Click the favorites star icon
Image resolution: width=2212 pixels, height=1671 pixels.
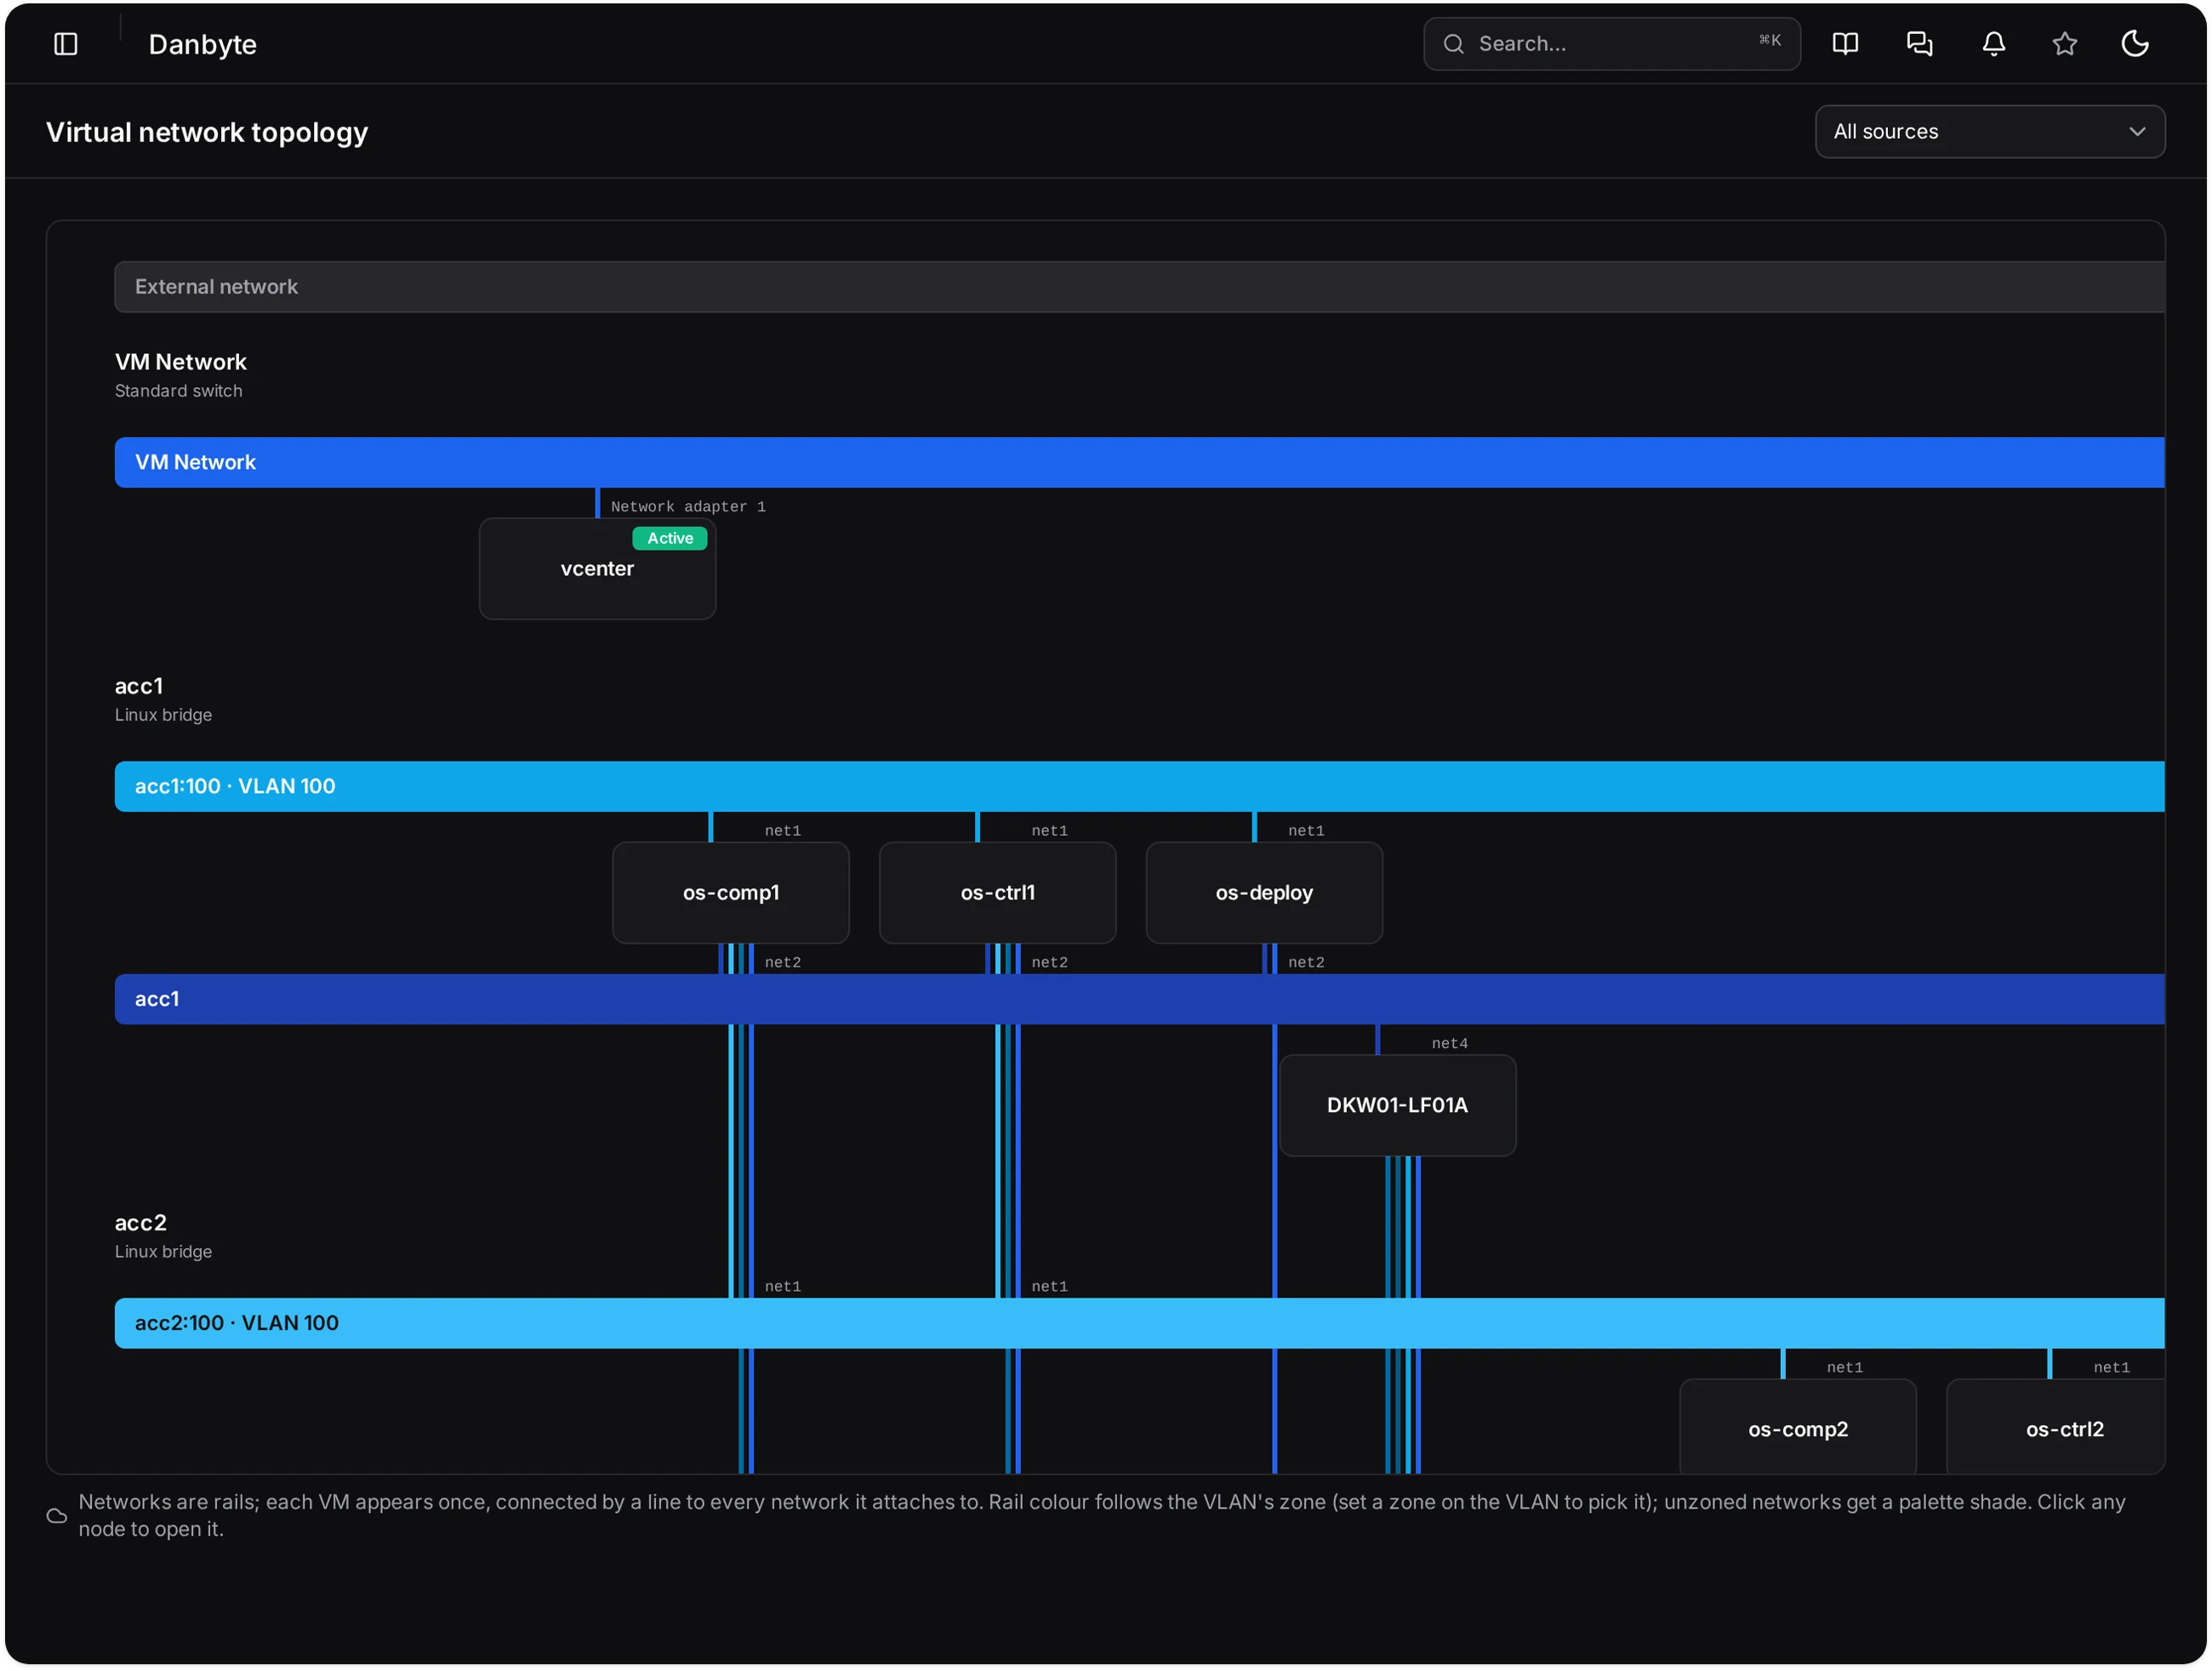pyautogui.click(x=2064, y=44)
